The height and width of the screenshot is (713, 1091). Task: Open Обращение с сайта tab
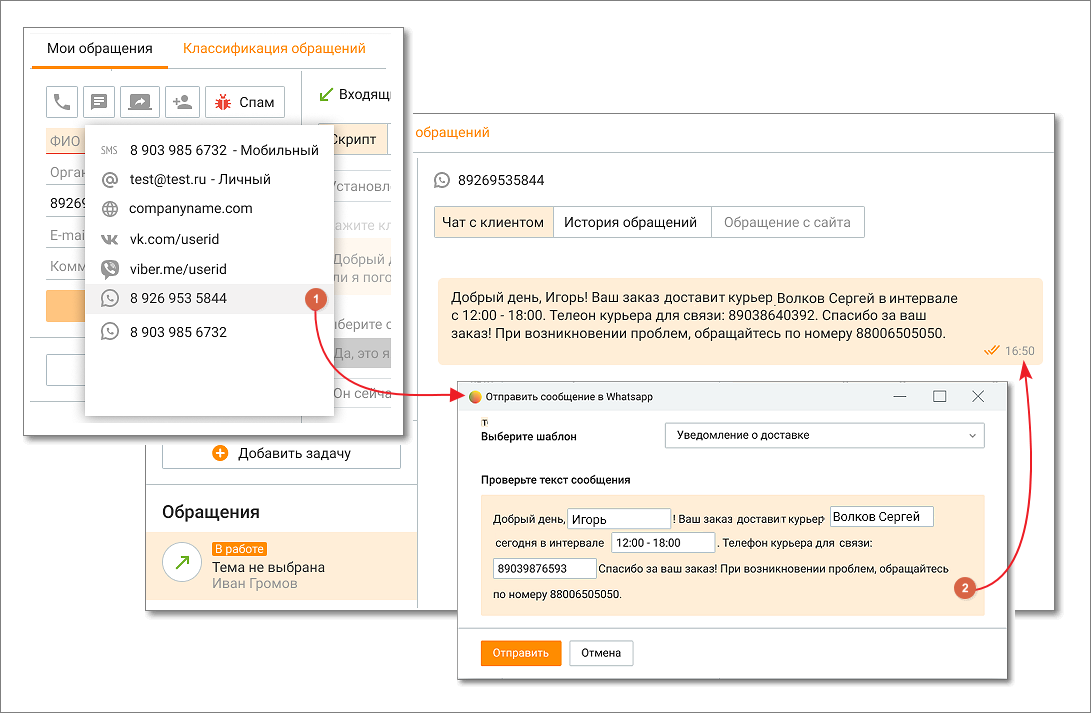click(787, 223)
